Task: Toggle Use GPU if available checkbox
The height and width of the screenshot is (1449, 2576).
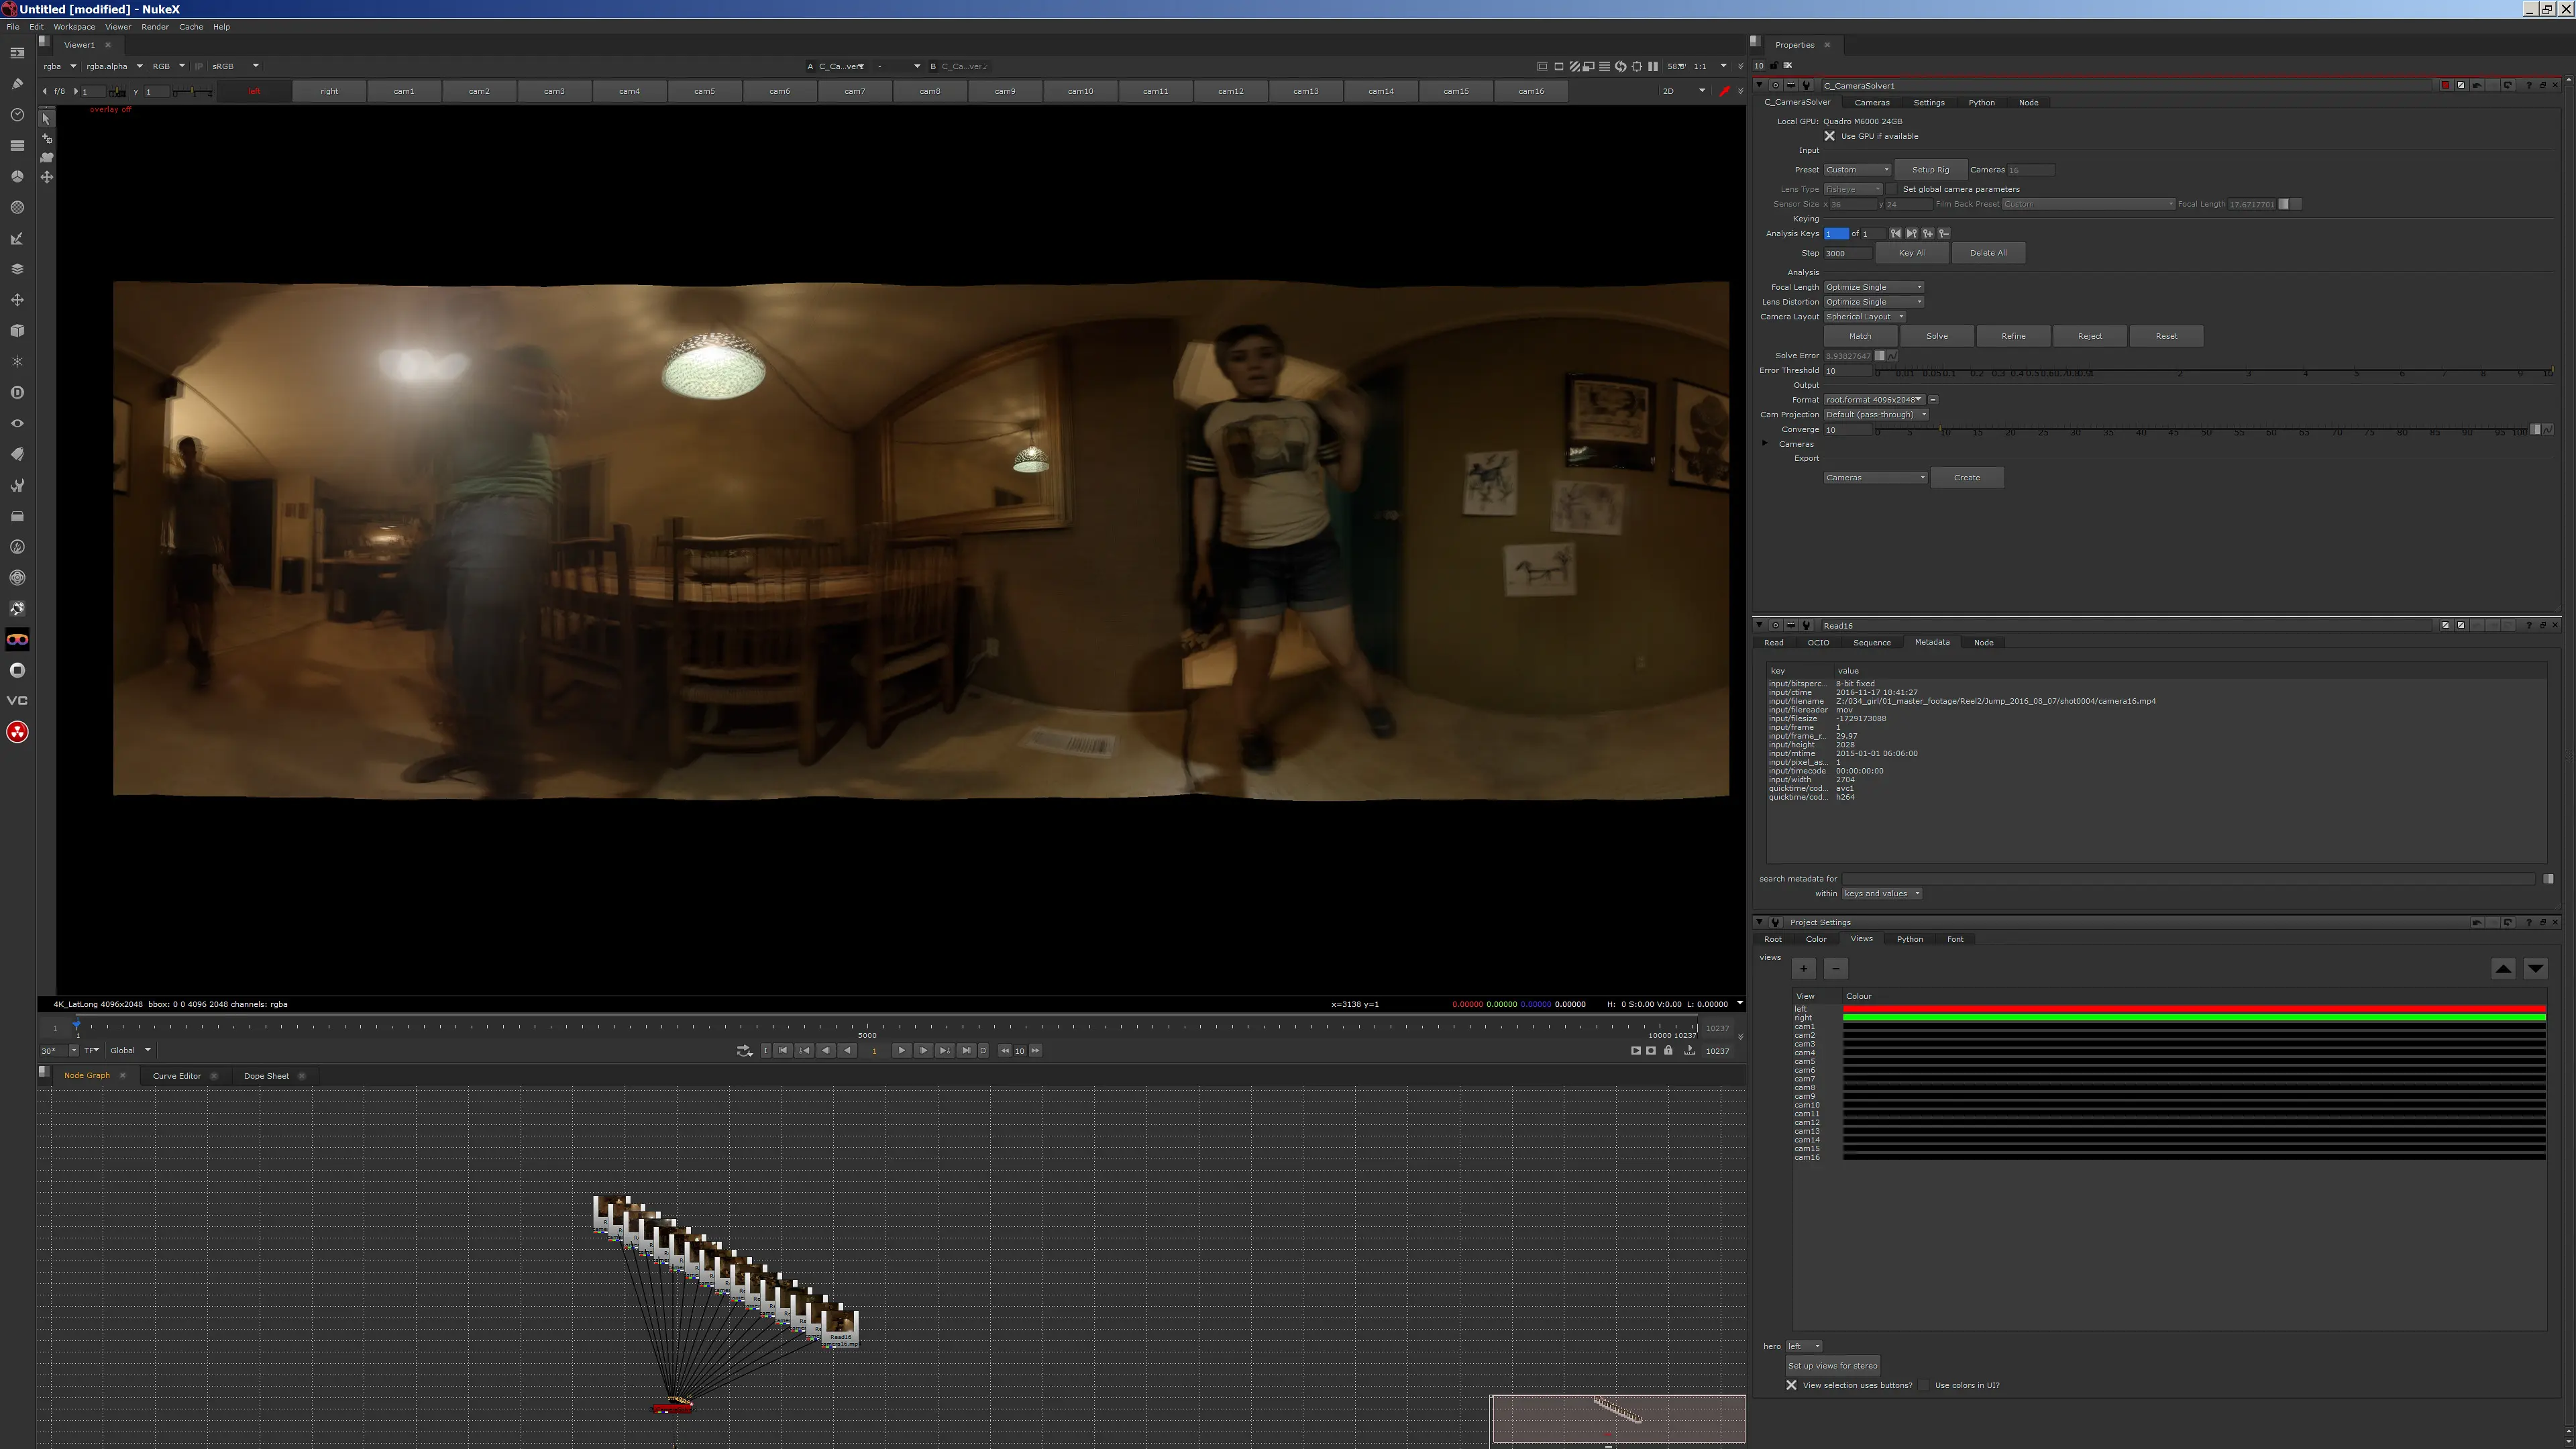Action: tap(1830, 137)
